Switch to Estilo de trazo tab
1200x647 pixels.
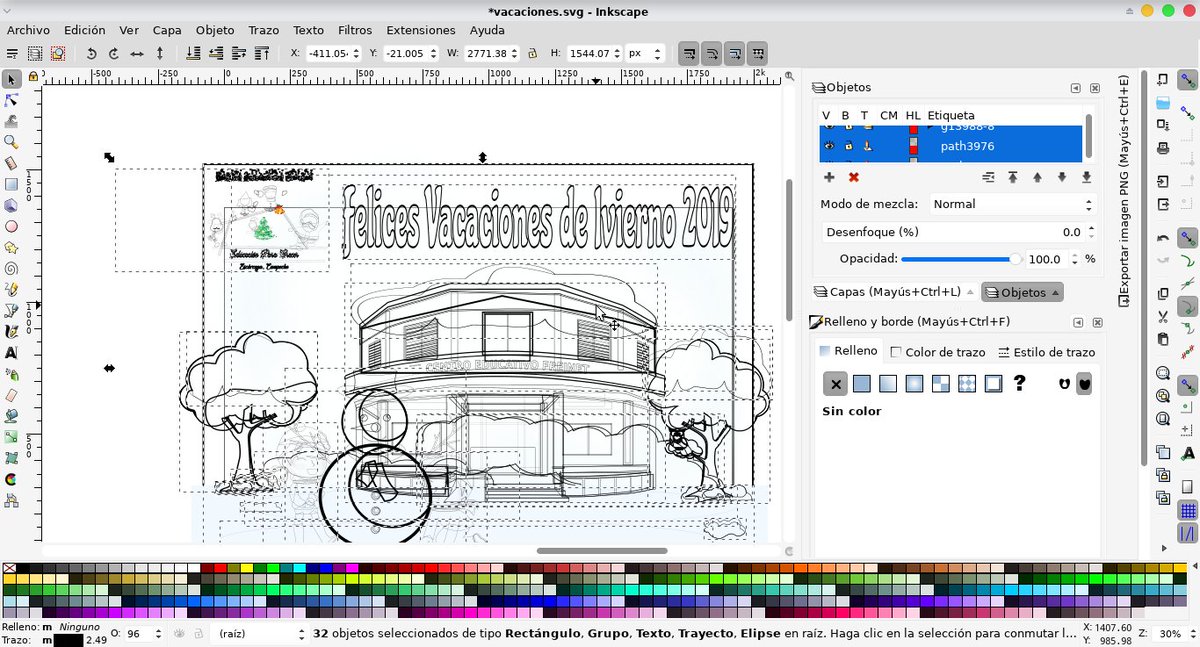tap(1046, 352)
